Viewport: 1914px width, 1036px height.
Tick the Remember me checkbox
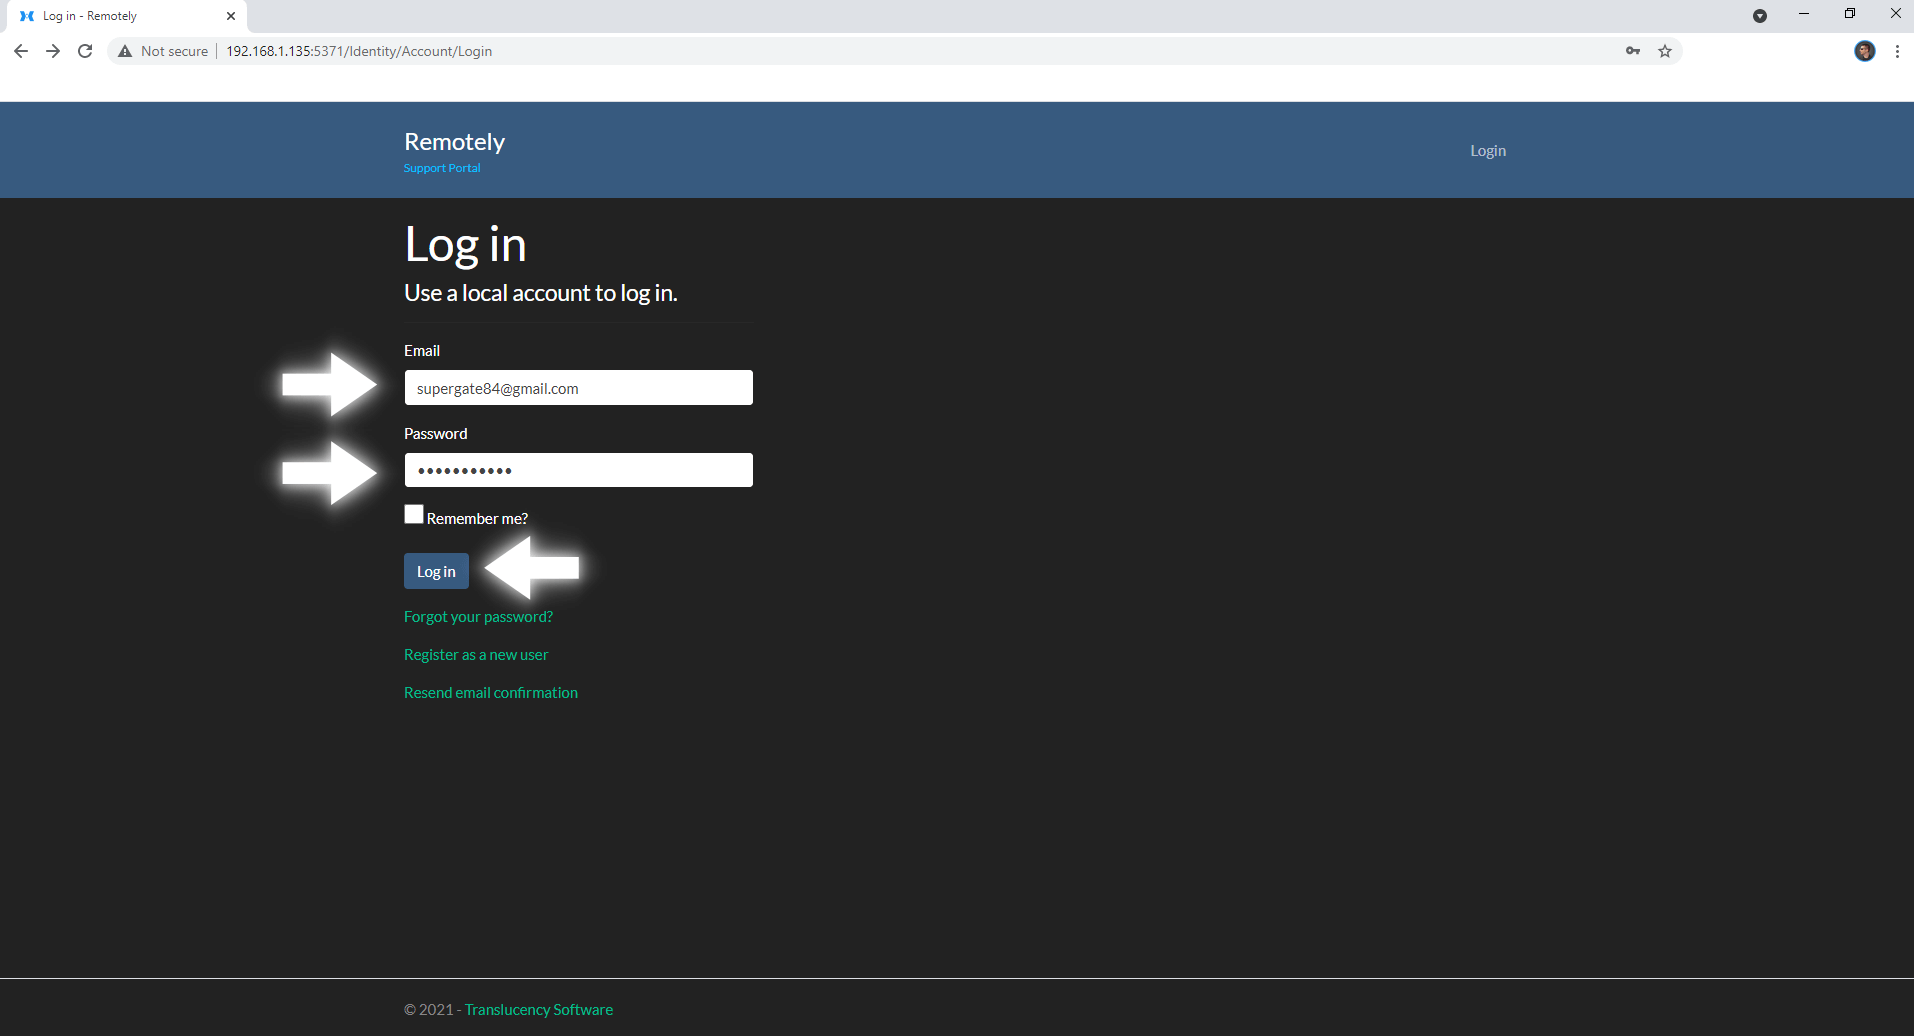pos(414,514)
